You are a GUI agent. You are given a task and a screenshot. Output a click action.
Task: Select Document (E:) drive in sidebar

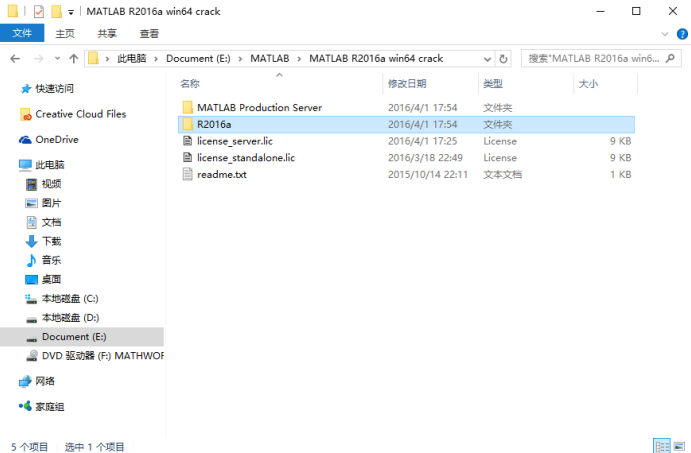(x=82, y=337)
